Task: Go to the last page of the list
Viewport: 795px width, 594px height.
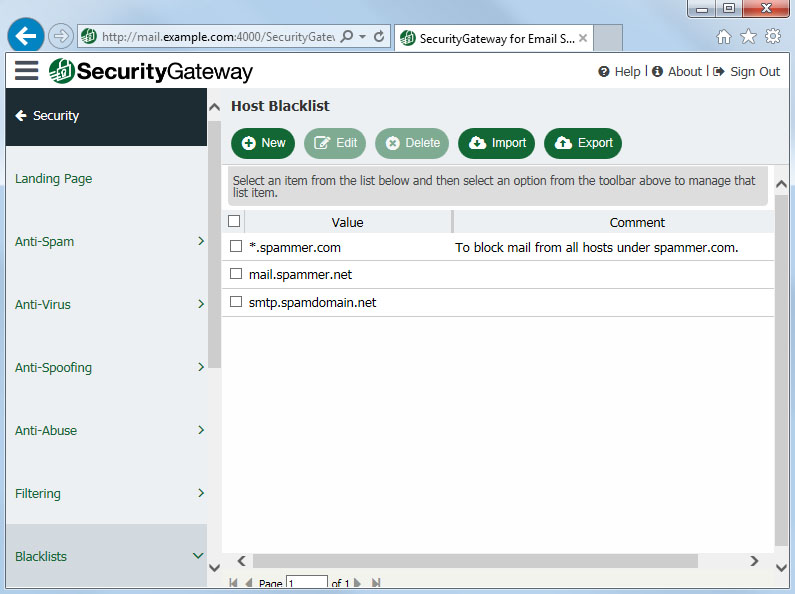Action: 376,583
